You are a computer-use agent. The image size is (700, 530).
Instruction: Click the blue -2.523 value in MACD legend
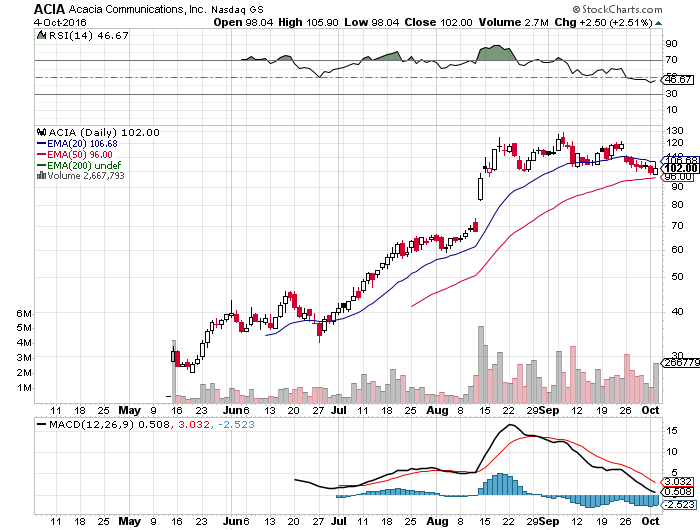236,425
